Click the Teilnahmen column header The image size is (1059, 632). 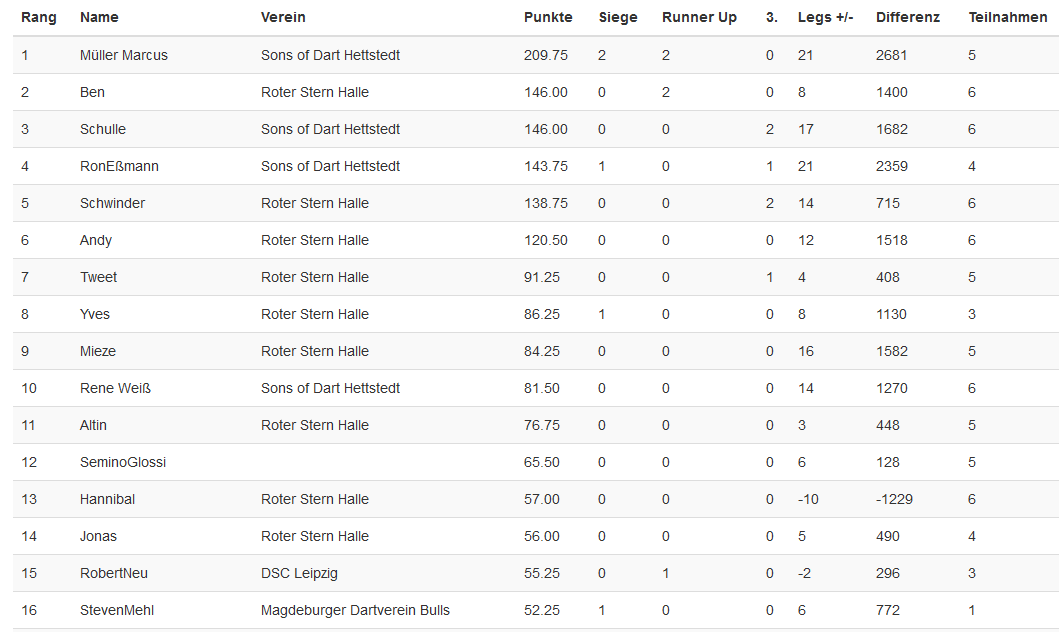[1008, 18]
